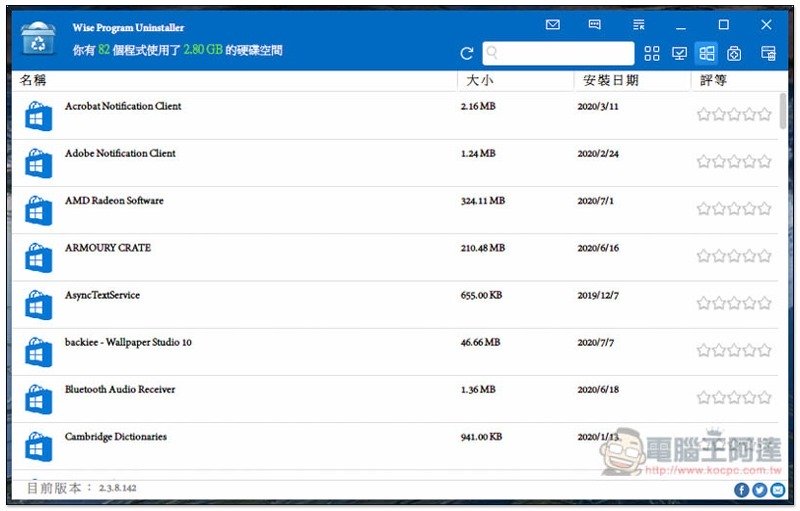Open the email share icon in footer
The height and width of the screenshot is (511, 800).
[778, 490]
